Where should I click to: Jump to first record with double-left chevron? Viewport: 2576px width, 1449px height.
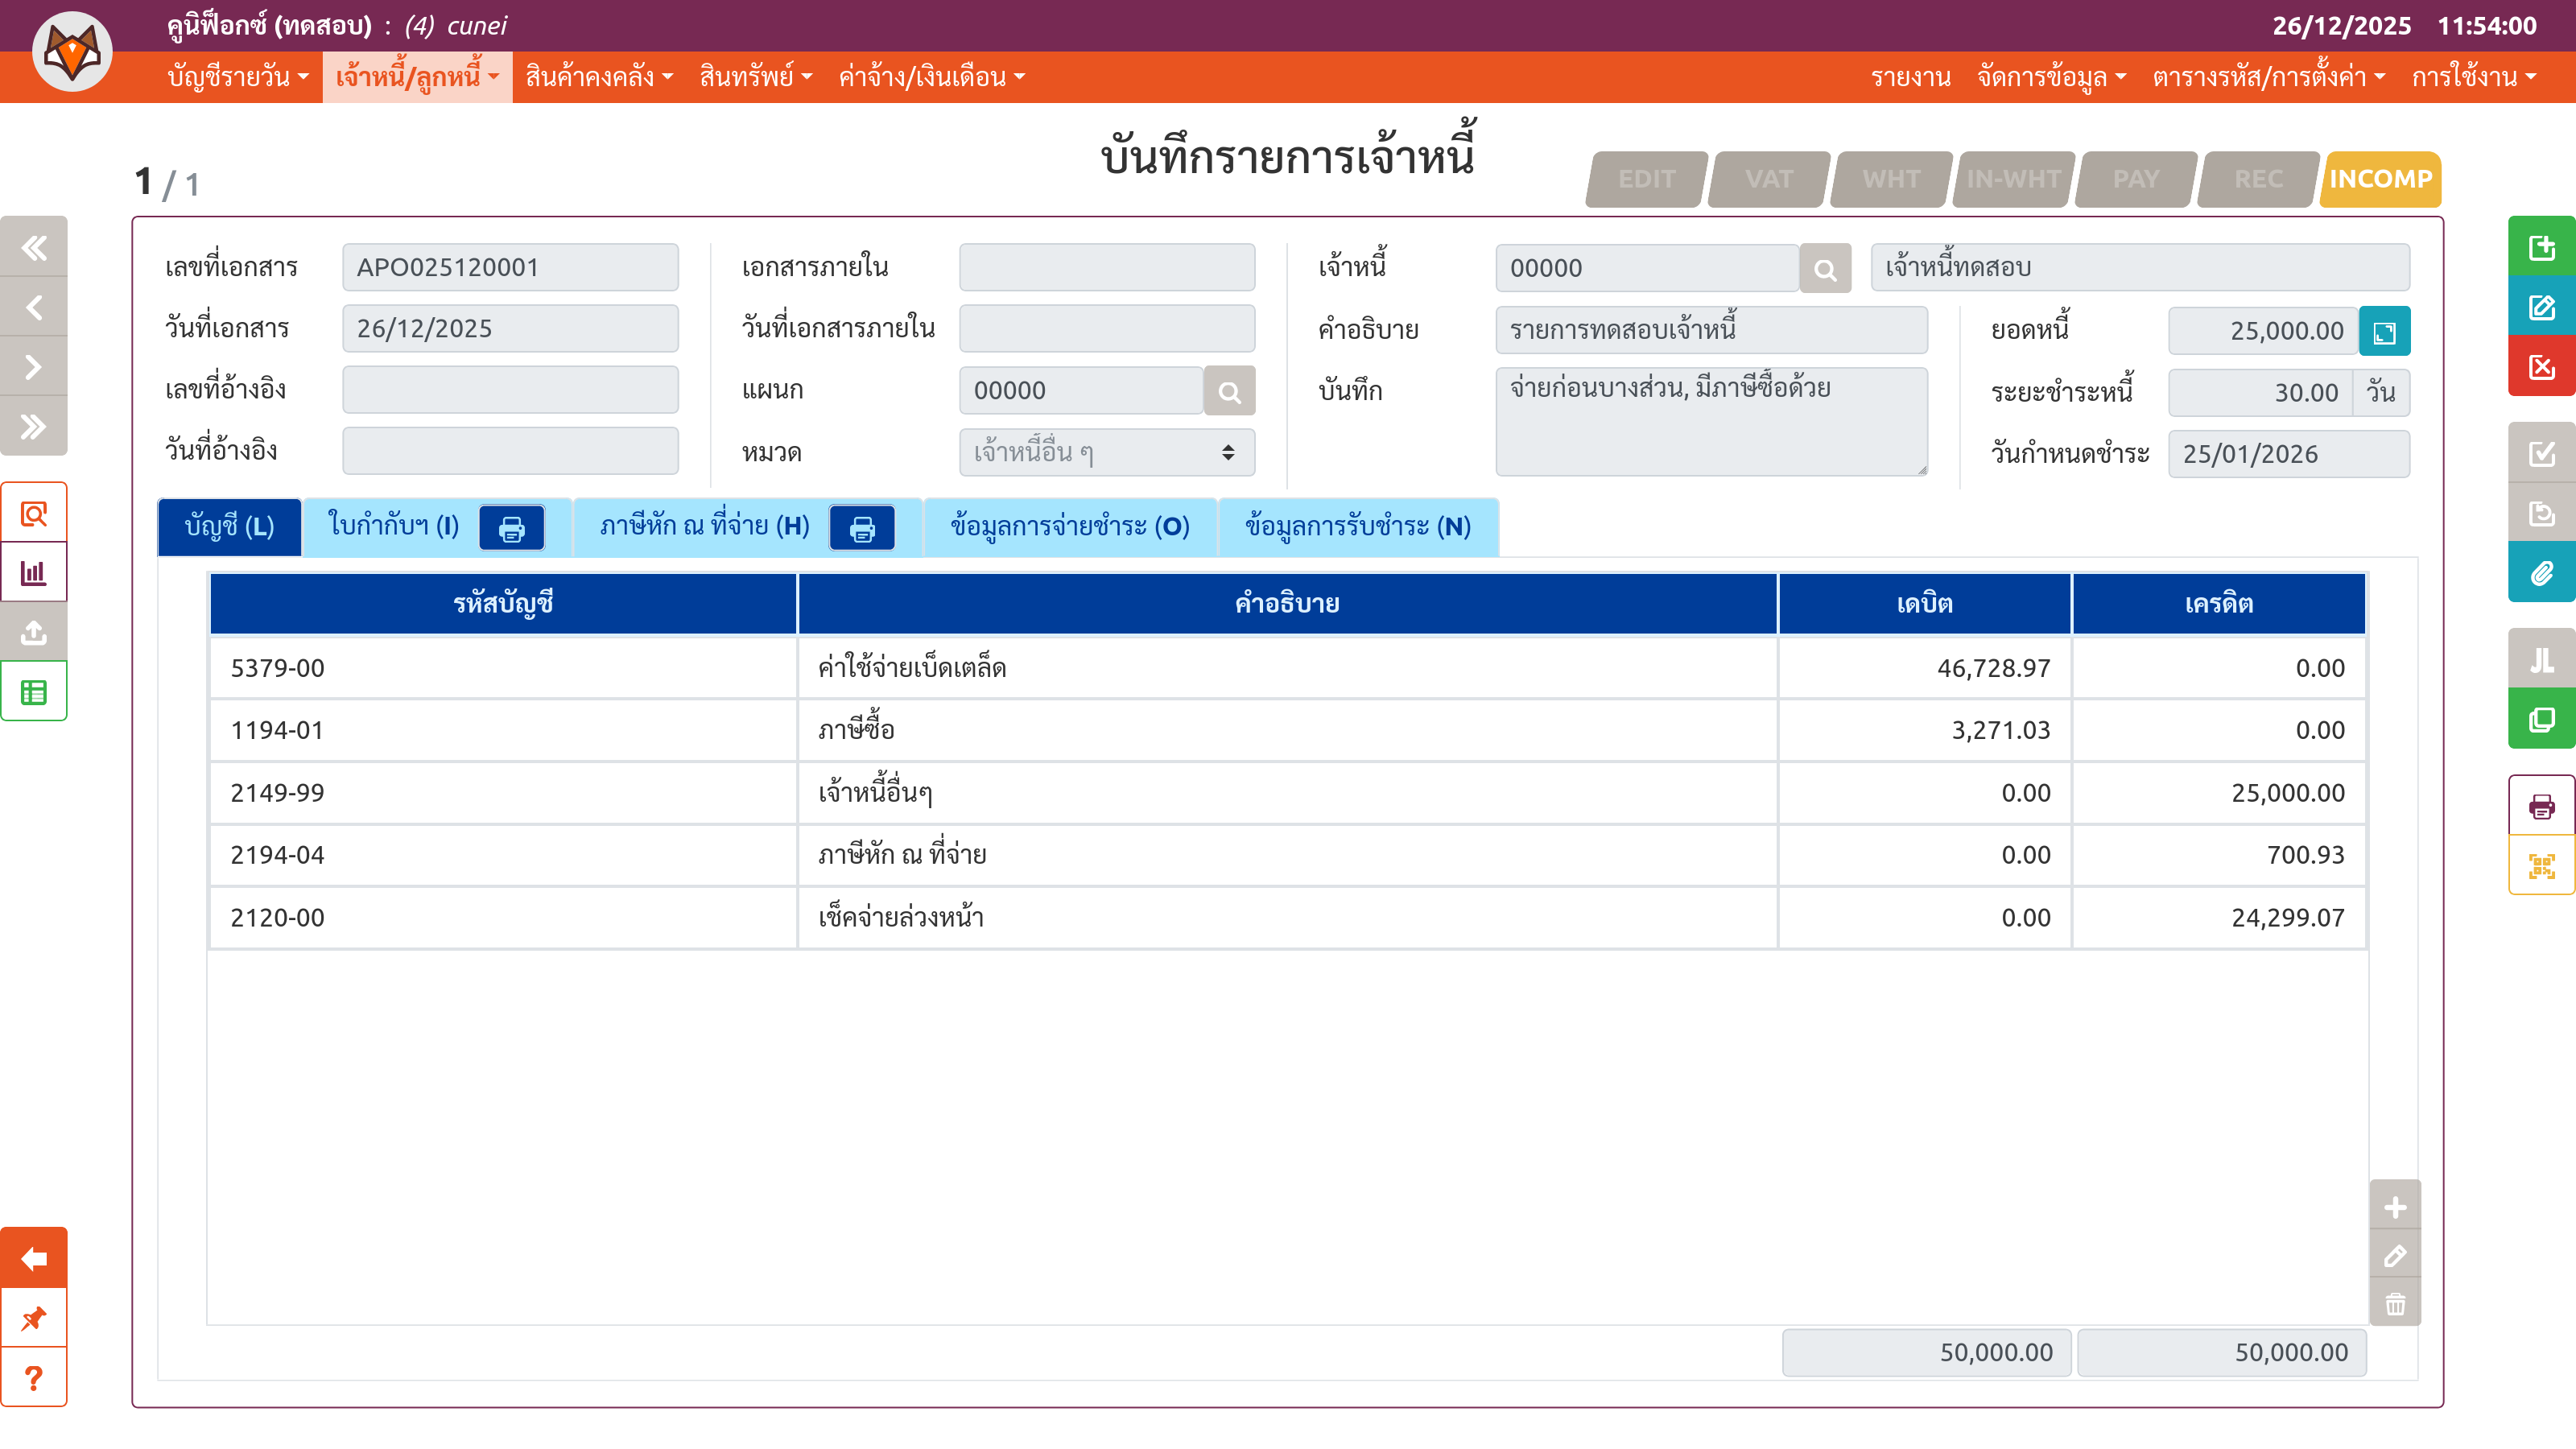[34, 247]
